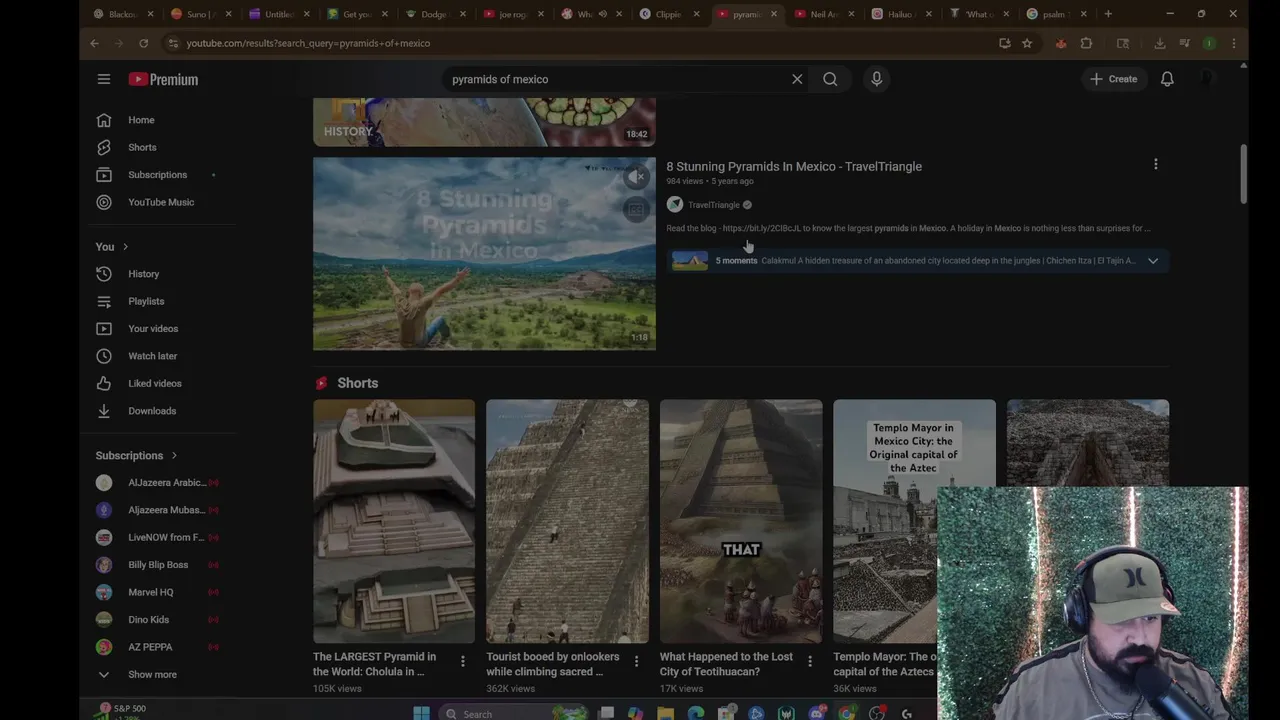1280x720 pixels.
Task: Click the YouTube Premium logo
Action: tap(163, 79)
